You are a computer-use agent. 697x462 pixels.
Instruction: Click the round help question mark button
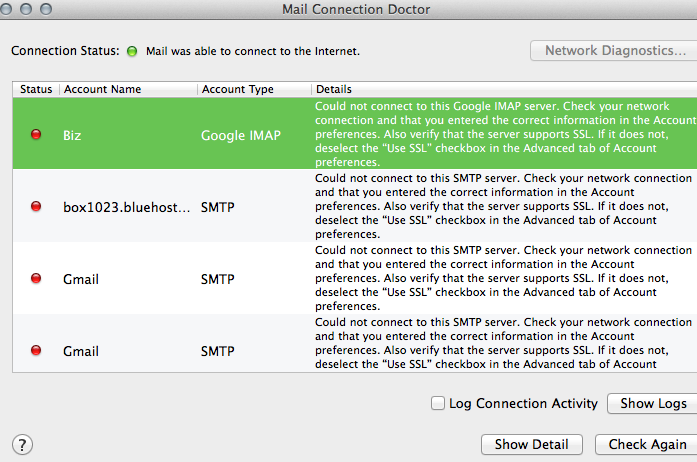22,444
